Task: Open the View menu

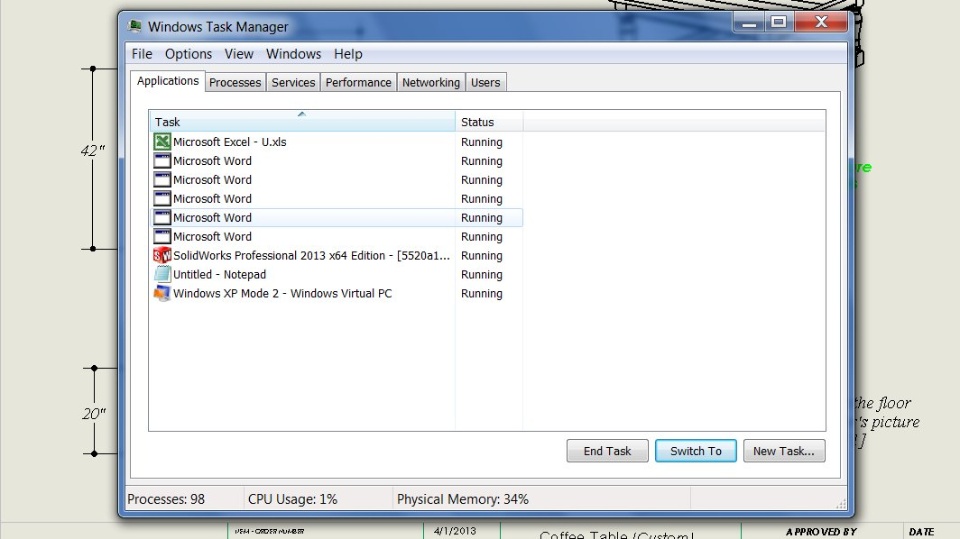Action: pos(239,54)
